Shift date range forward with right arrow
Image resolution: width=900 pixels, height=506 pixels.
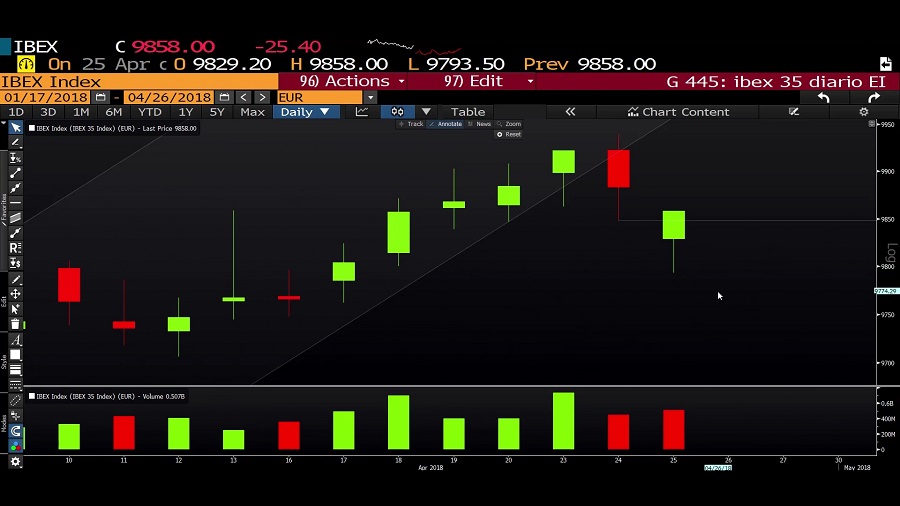click(x=262, y=97)
